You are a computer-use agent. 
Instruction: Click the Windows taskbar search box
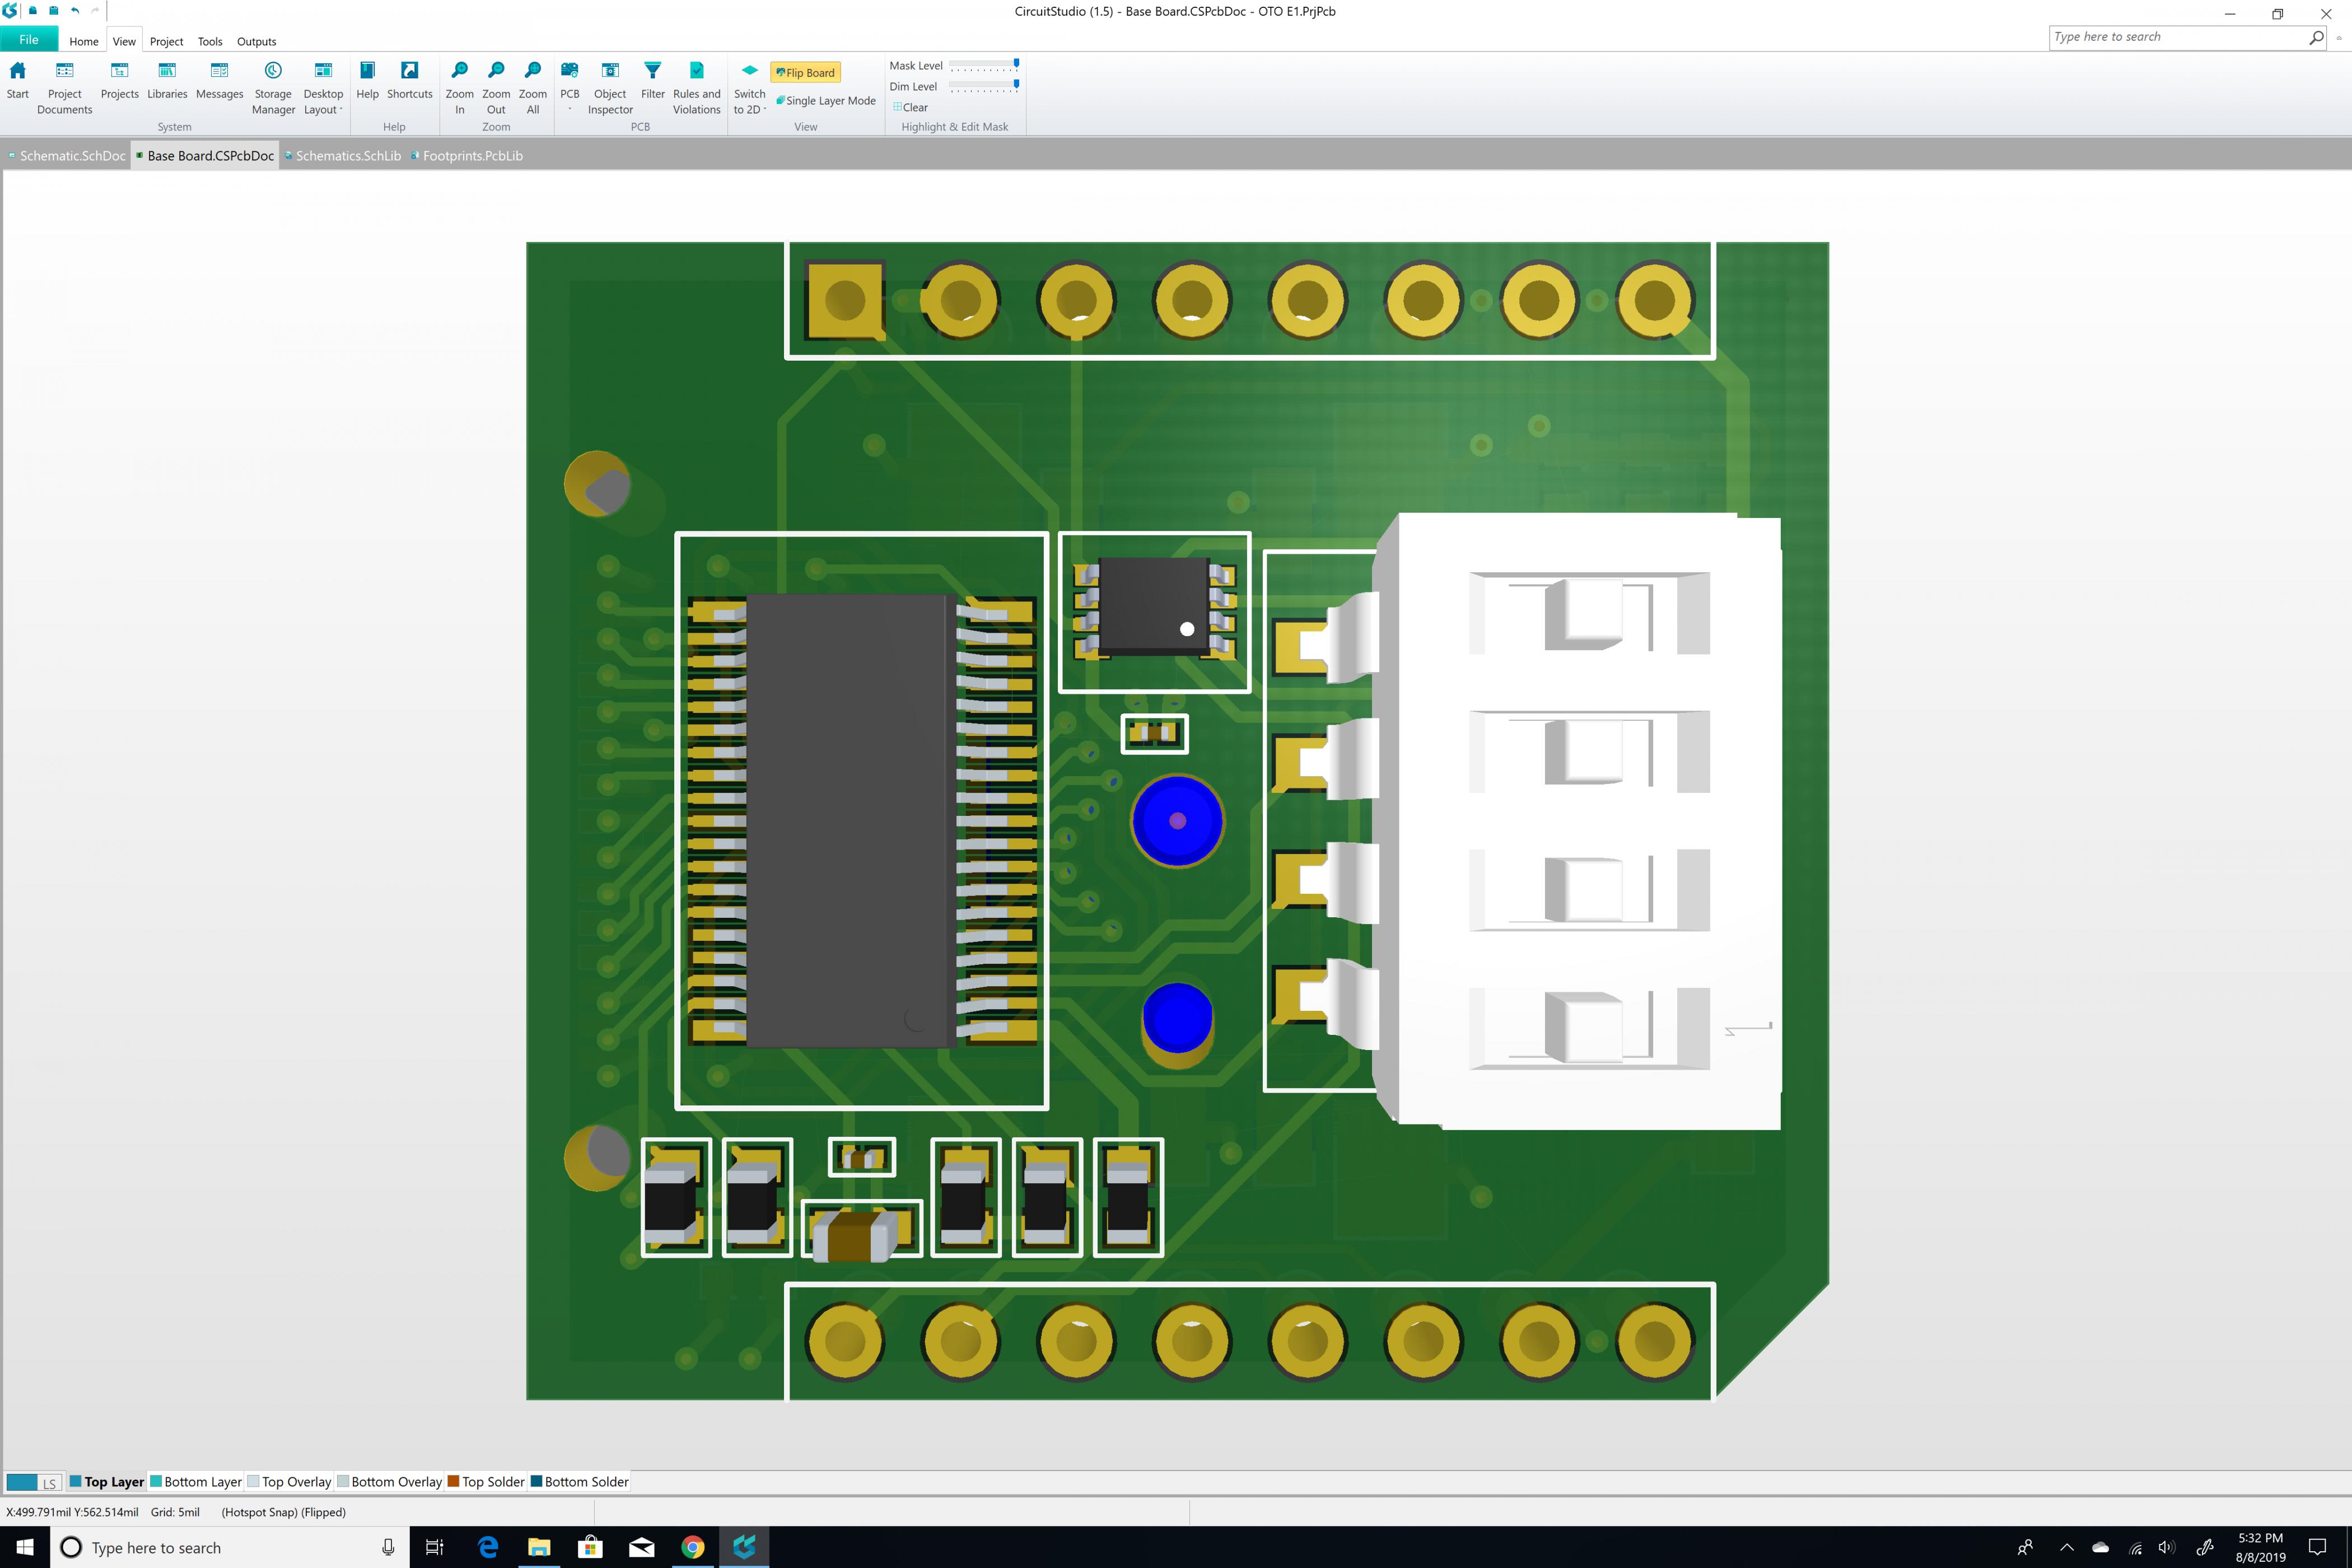click(x=230, y=1547)
